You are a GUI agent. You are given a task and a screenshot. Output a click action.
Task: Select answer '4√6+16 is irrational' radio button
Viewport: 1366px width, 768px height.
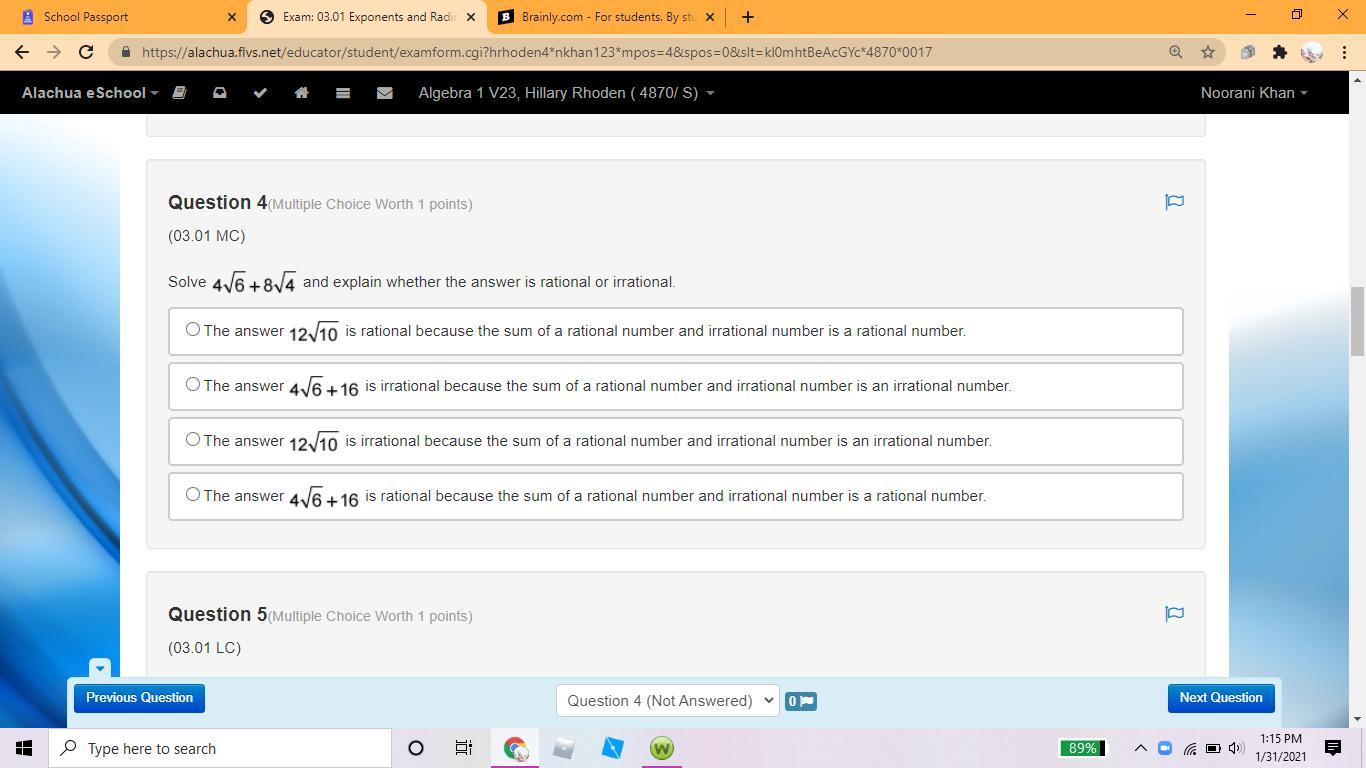[x=193, y=384]
